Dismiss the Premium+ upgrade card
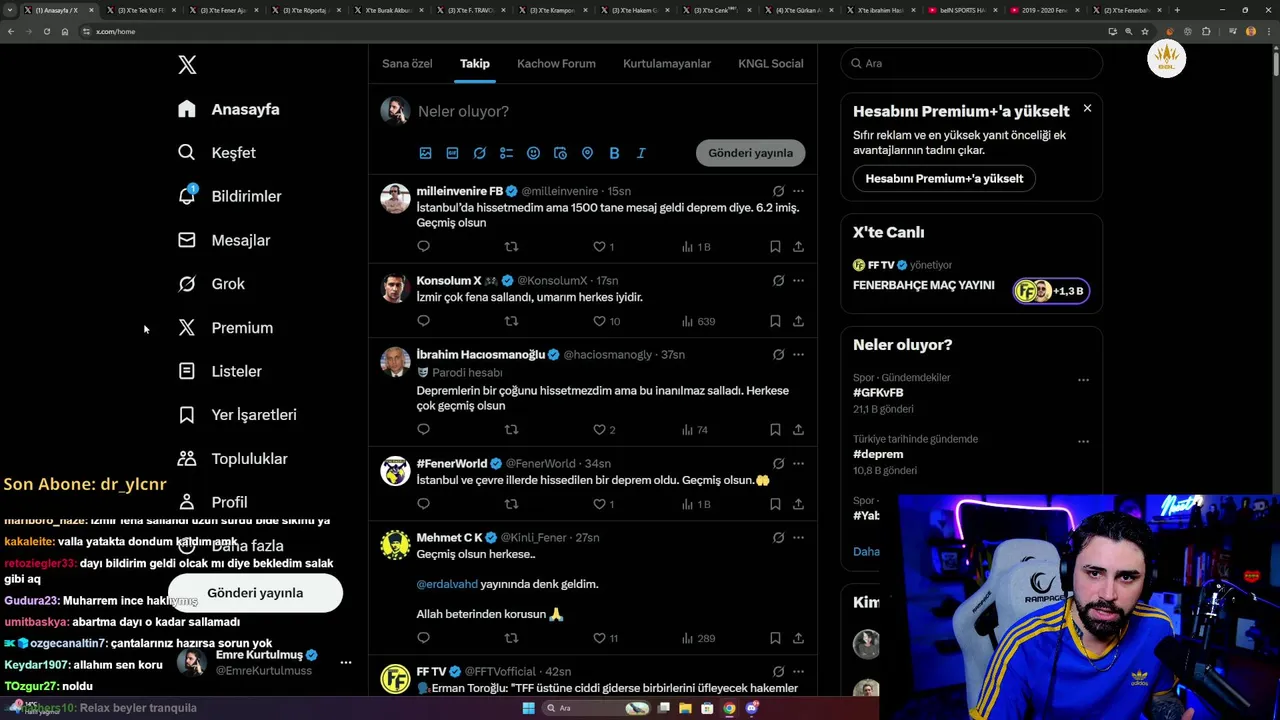 1087,108
